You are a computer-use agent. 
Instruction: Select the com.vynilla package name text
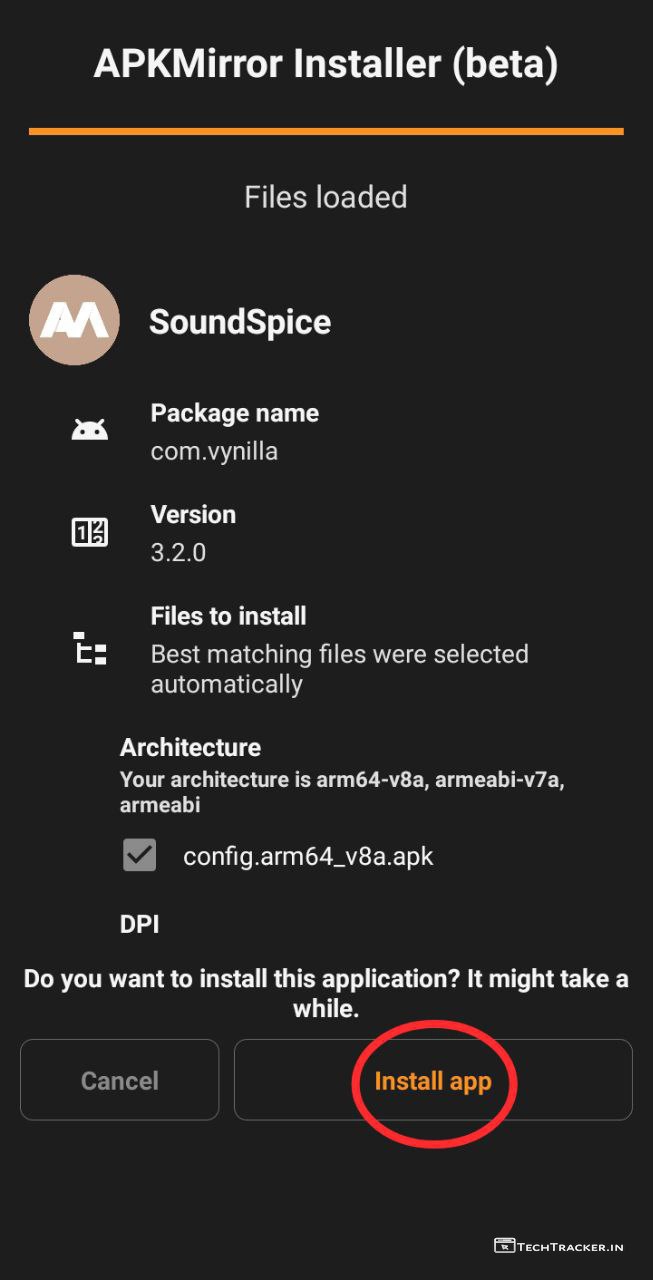[x=214, y=451]
